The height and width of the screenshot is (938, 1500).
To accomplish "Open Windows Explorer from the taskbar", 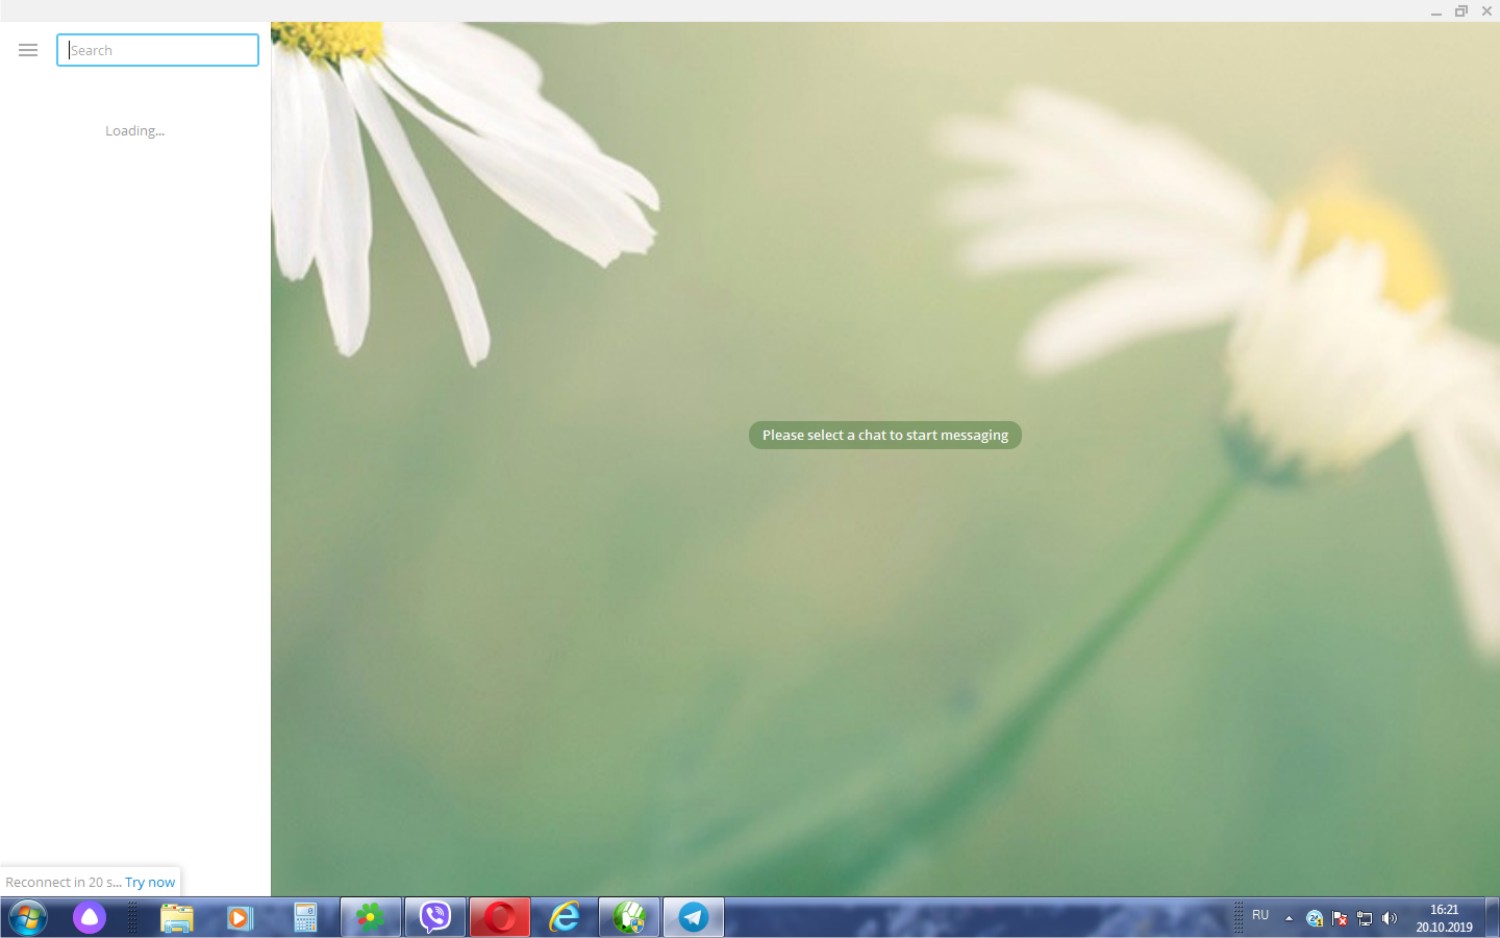I will pyautogui.click(x=177, y=917).
